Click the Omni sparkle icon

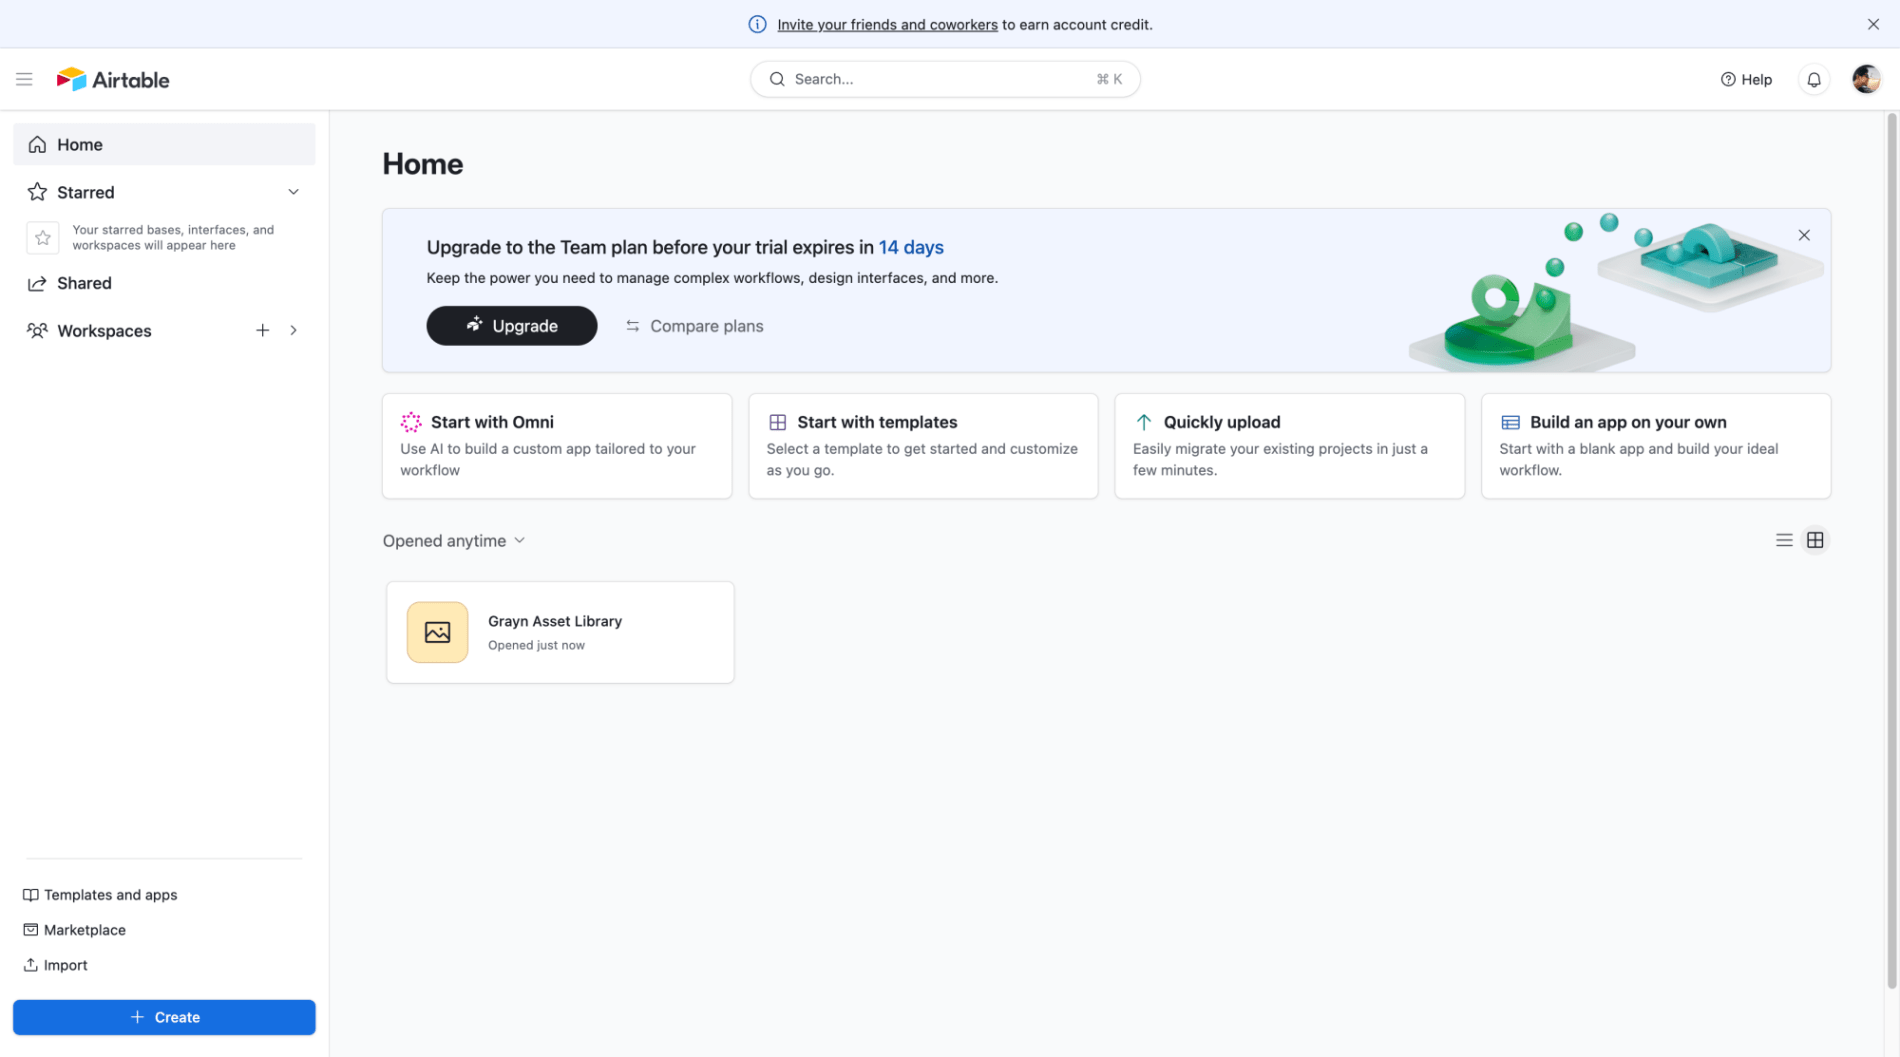click(411, 422)
